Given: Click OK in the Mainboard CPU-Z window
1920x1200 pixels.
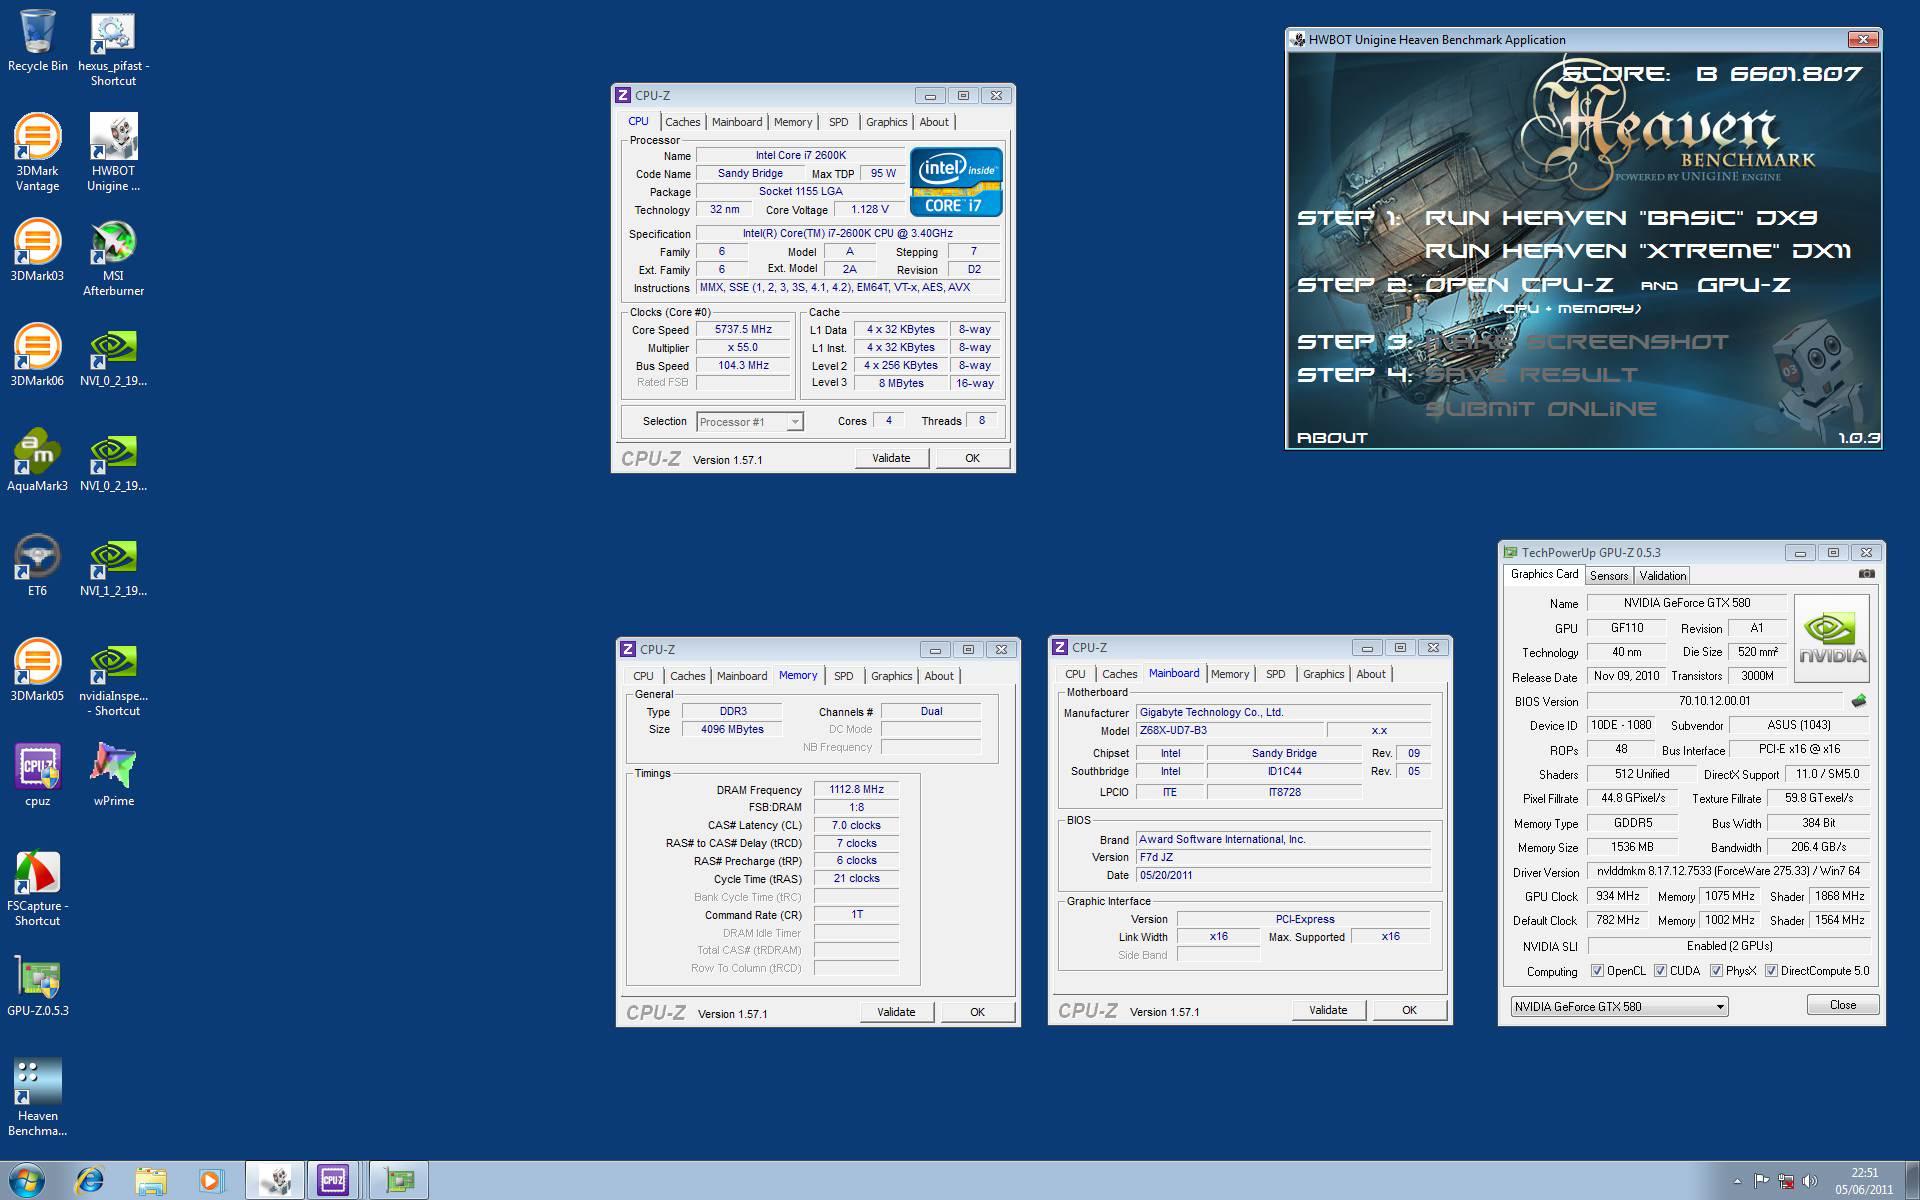Looking at the screenshot, I should (1409, 1010).
